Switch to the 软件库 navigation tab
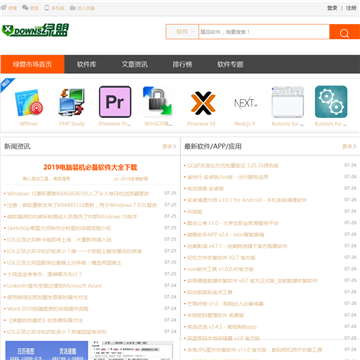360x360 pixels. 86,64
